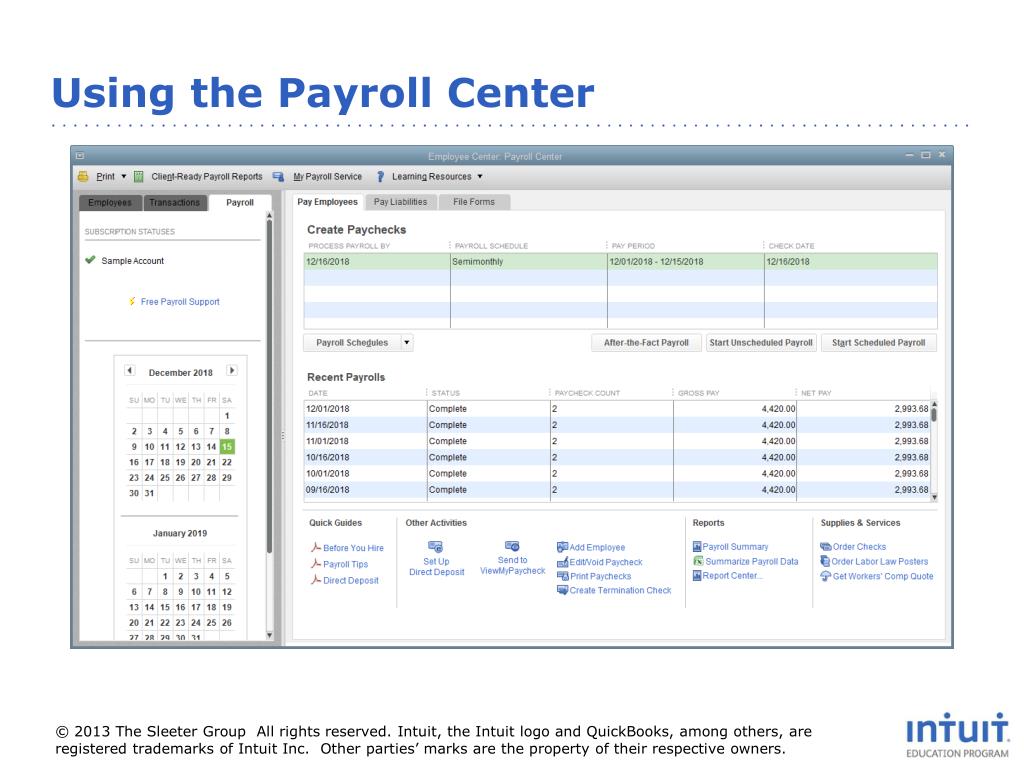Click the Report Center icon

pyautogui.click(x=697, y=575)
